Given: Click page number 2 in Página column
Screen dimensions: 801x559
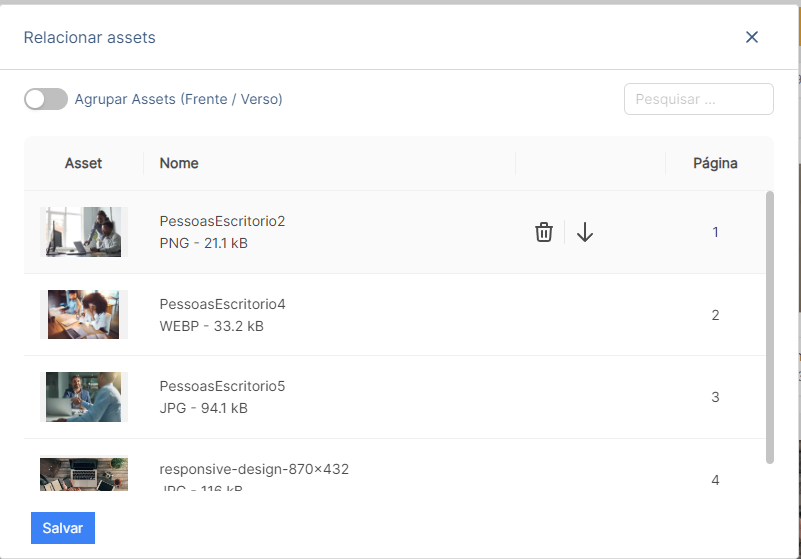Looking at the screenshot, I should 715,315.
